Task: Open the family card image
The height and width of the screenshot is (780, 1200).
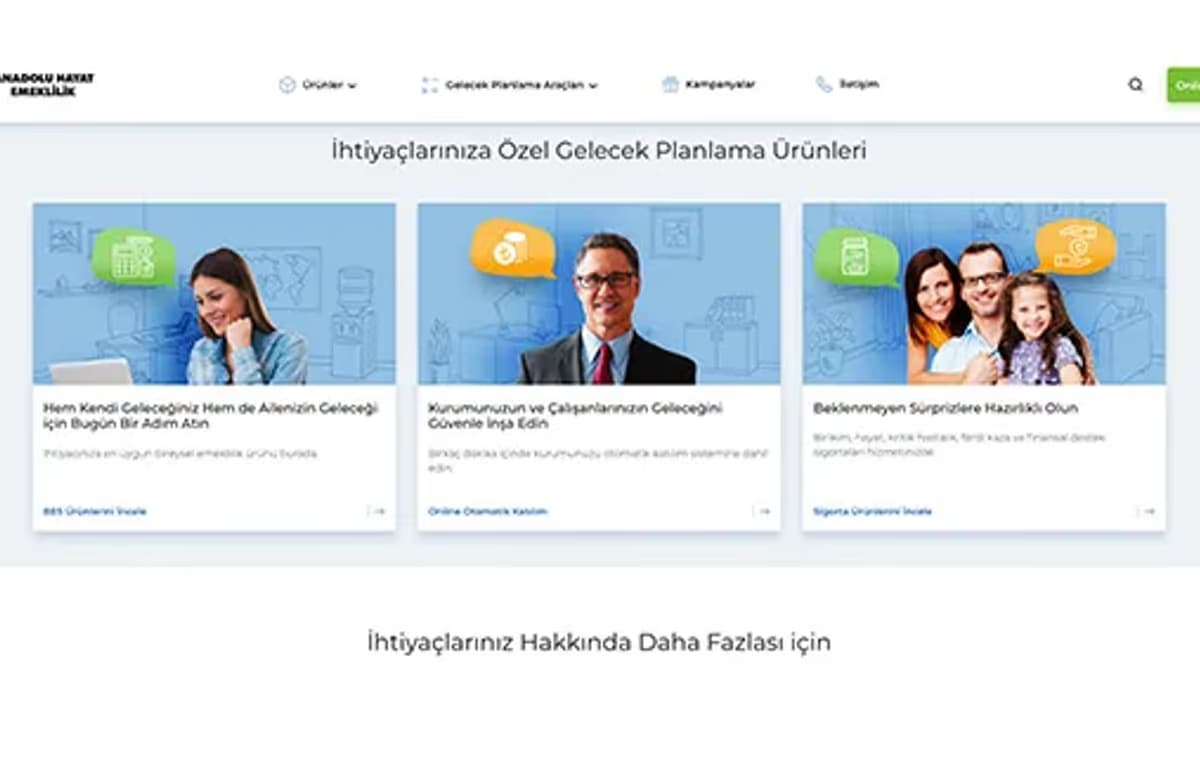Action: (984, 294)
